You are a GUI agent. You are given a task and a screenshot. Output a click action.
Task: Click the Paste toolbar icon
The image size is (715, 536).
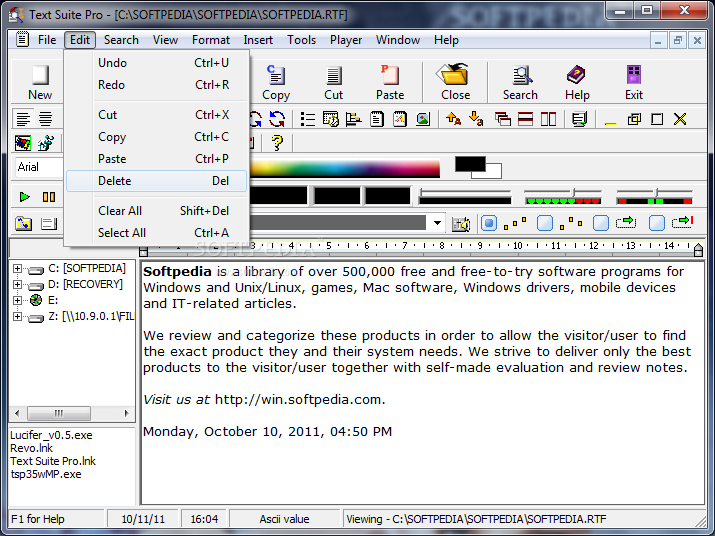click(x=390, y=82)
